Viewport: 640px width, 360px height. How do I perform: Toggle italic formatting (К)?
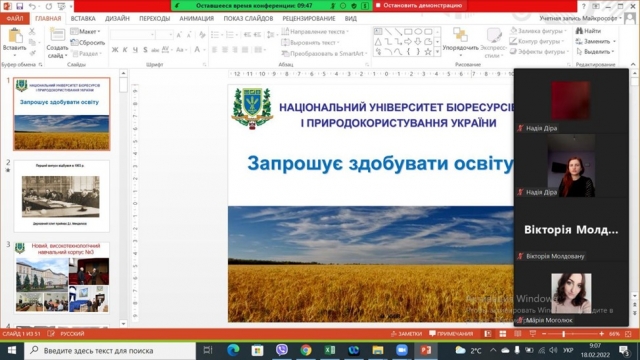pos(125,50)
